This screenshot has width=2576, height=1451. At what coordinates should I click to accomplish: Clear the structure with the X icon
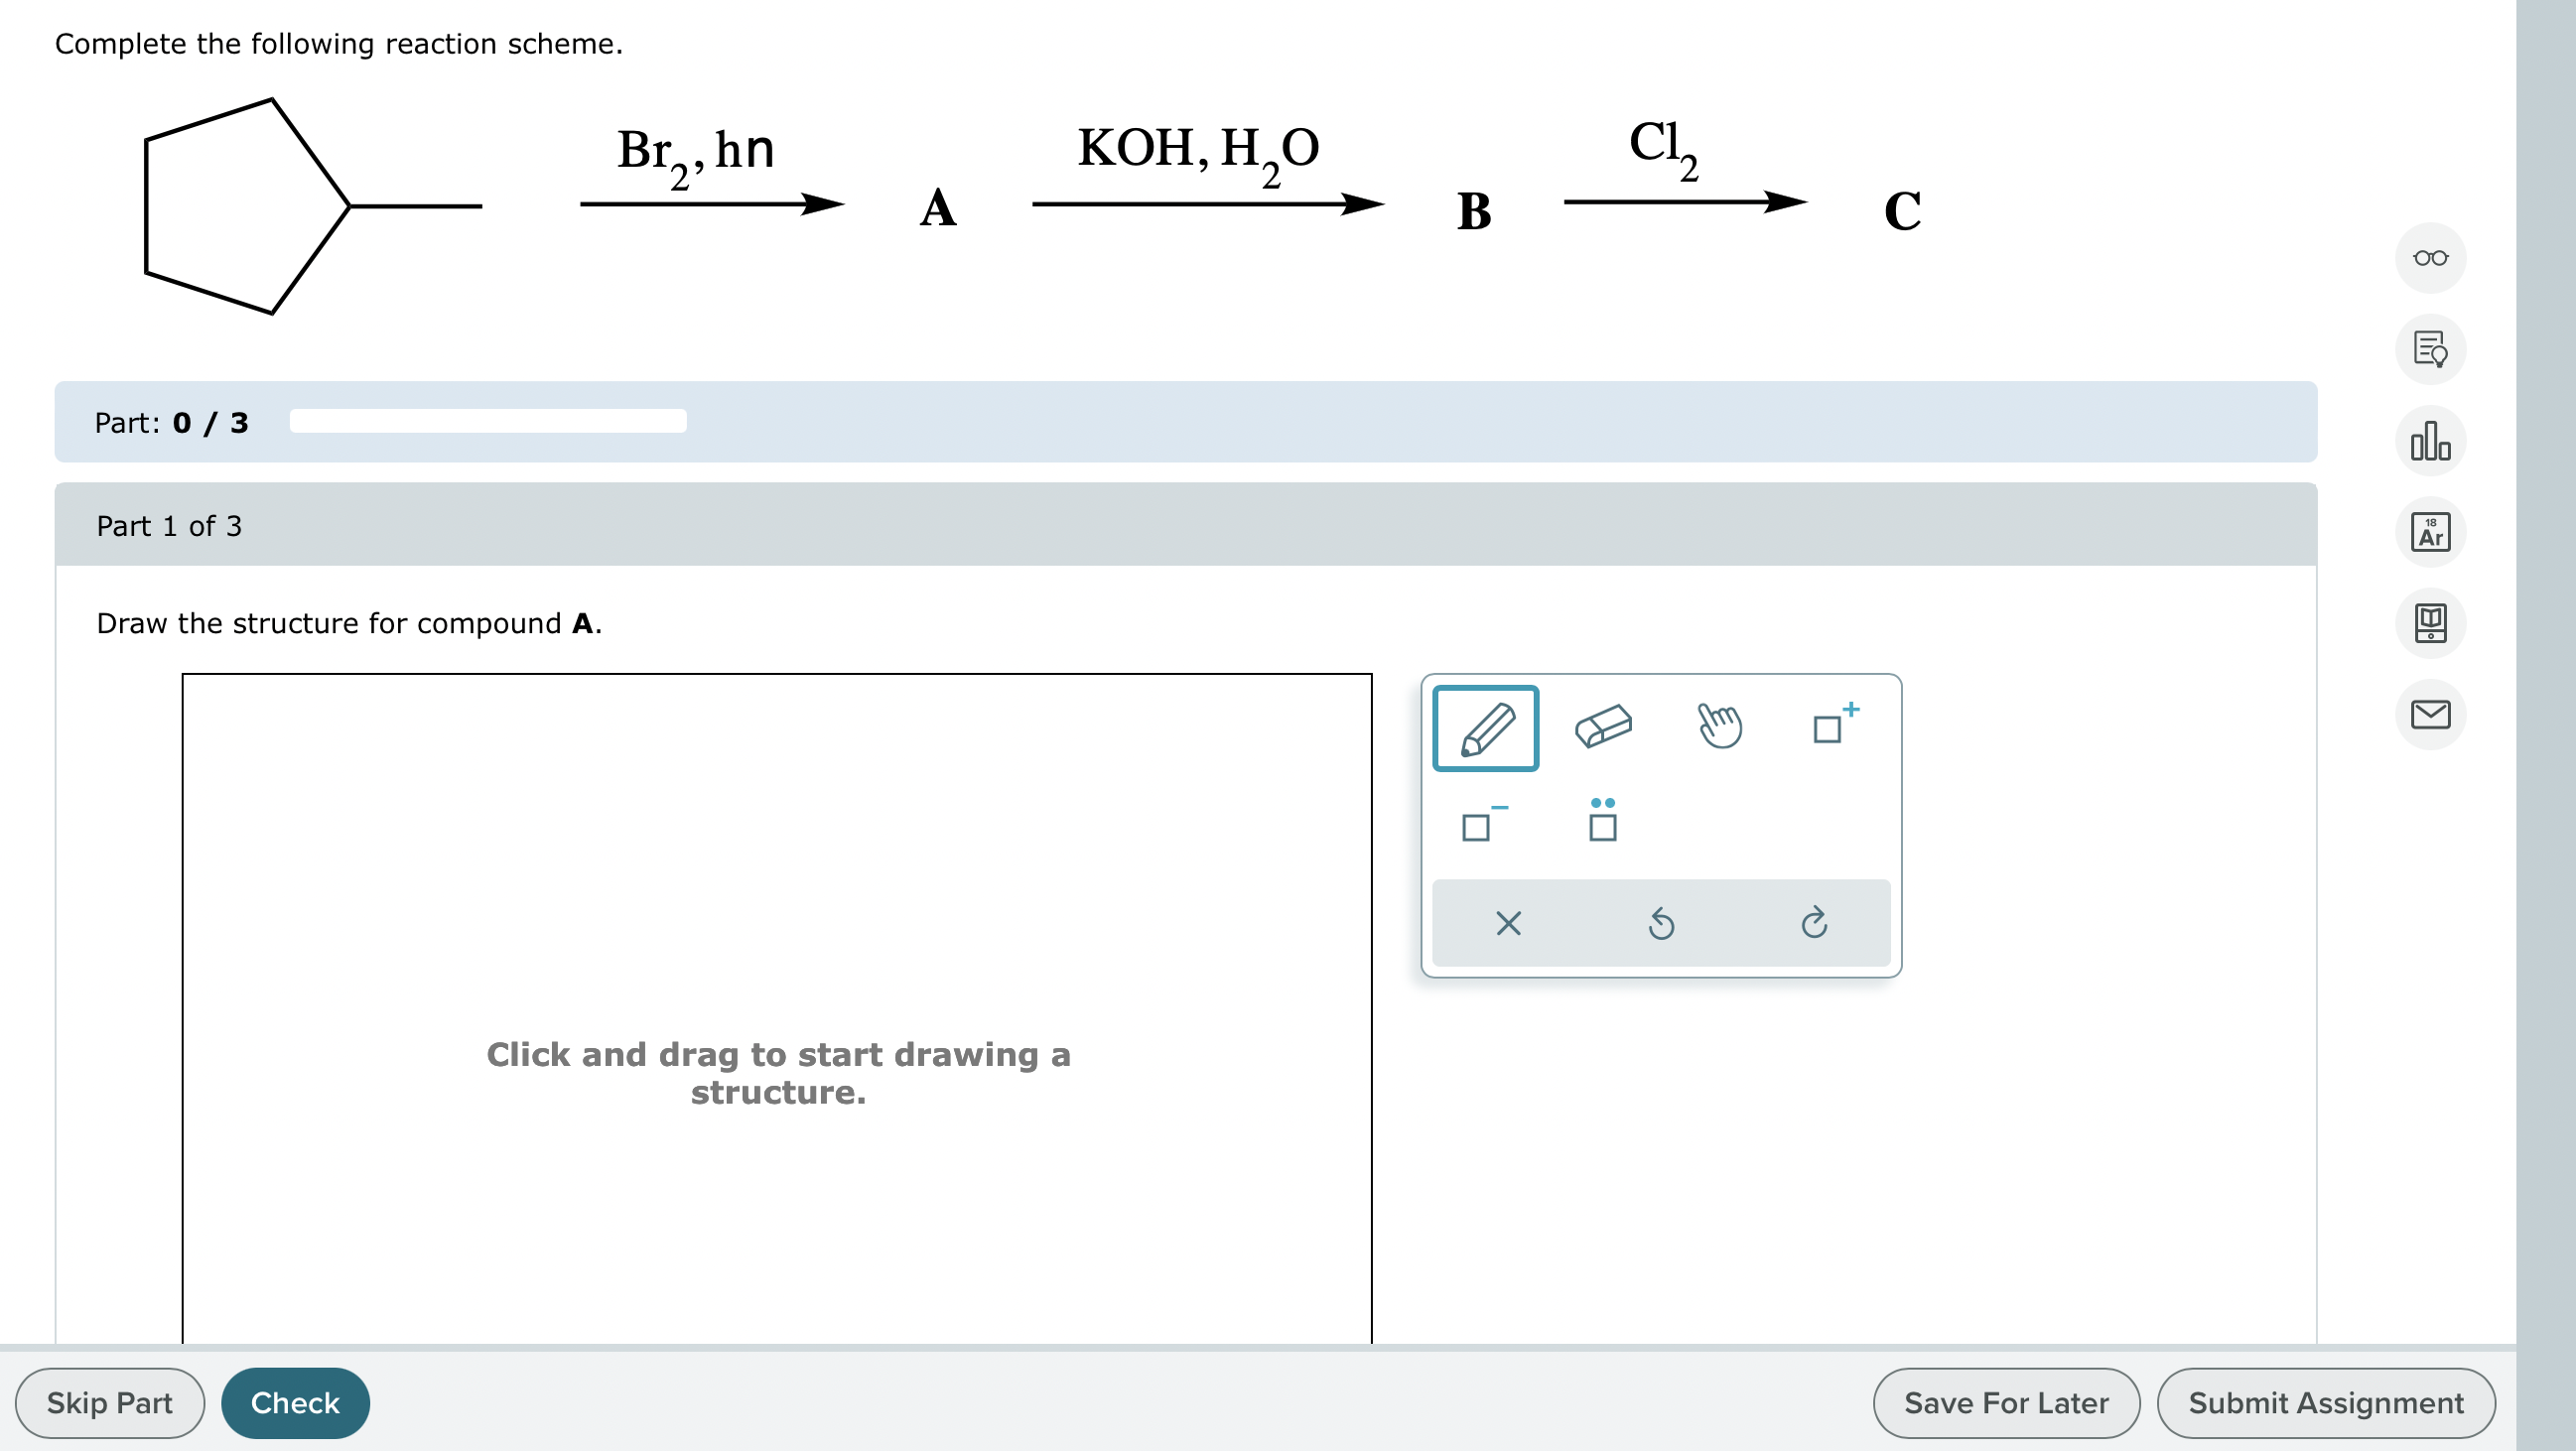pos(1508,923)
